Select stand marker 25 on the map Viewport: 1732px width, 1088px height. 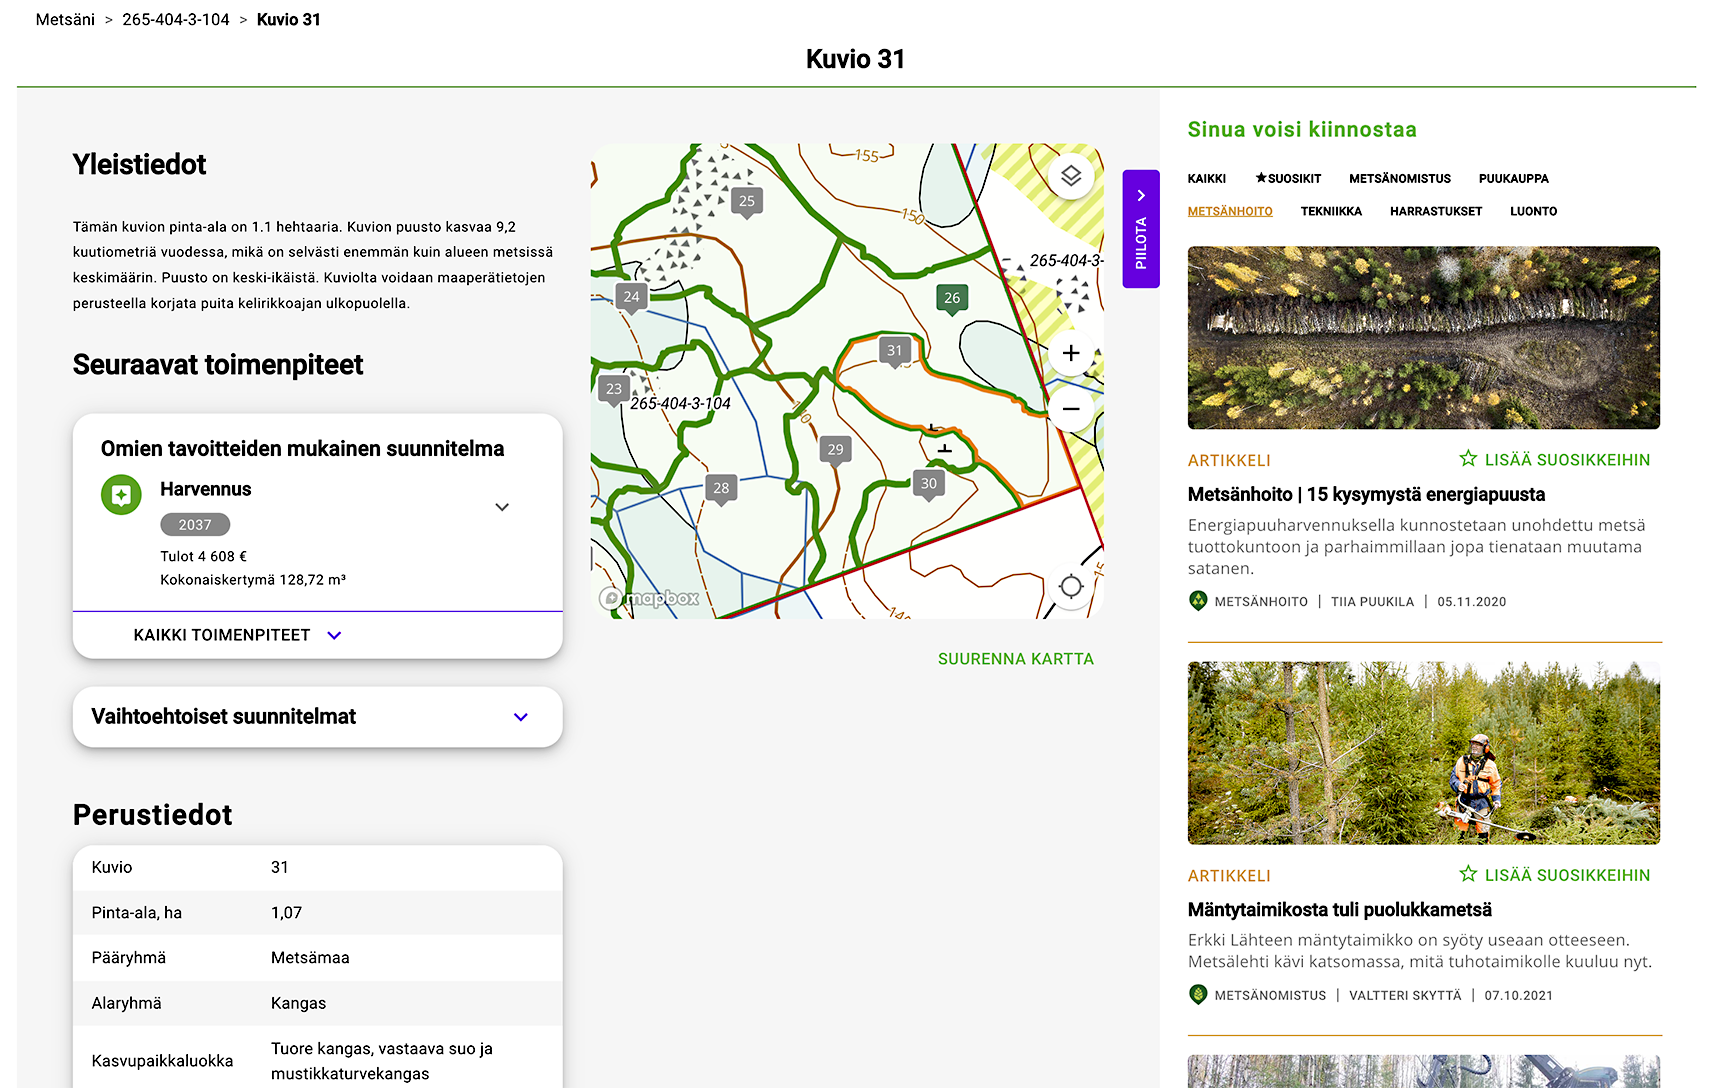747,201
